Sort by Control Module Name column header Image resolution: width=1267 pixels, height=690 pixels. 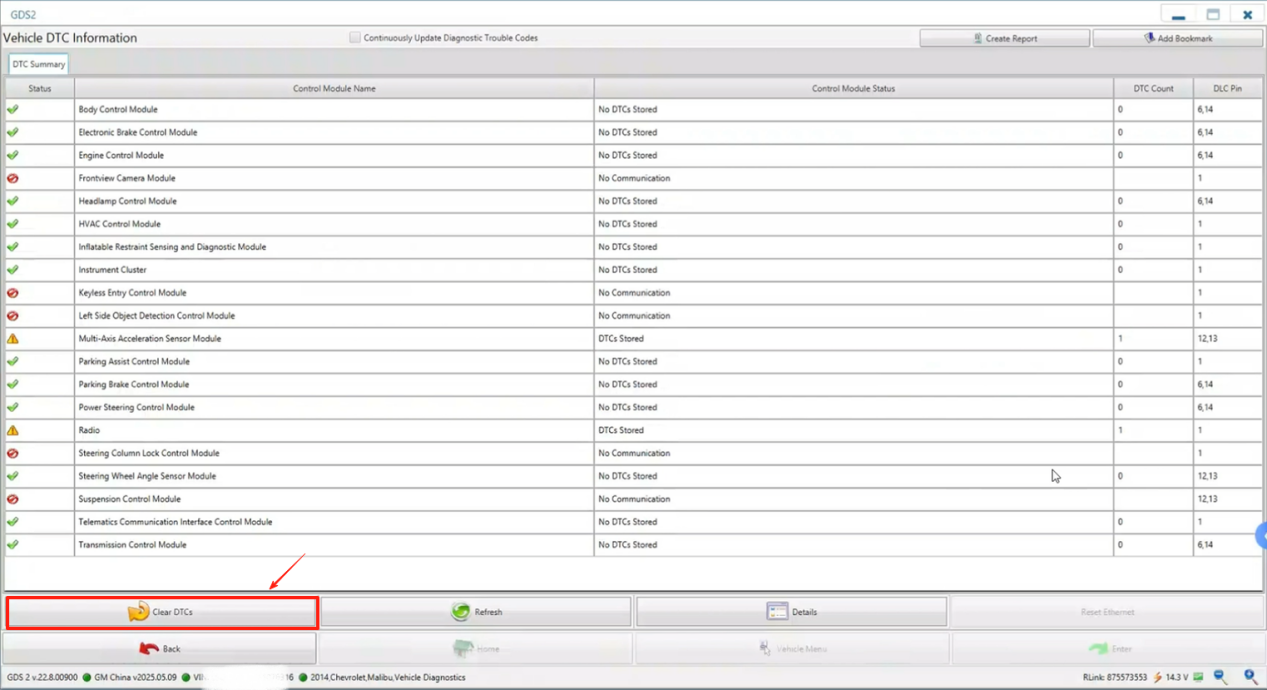(x=334, y=88)
